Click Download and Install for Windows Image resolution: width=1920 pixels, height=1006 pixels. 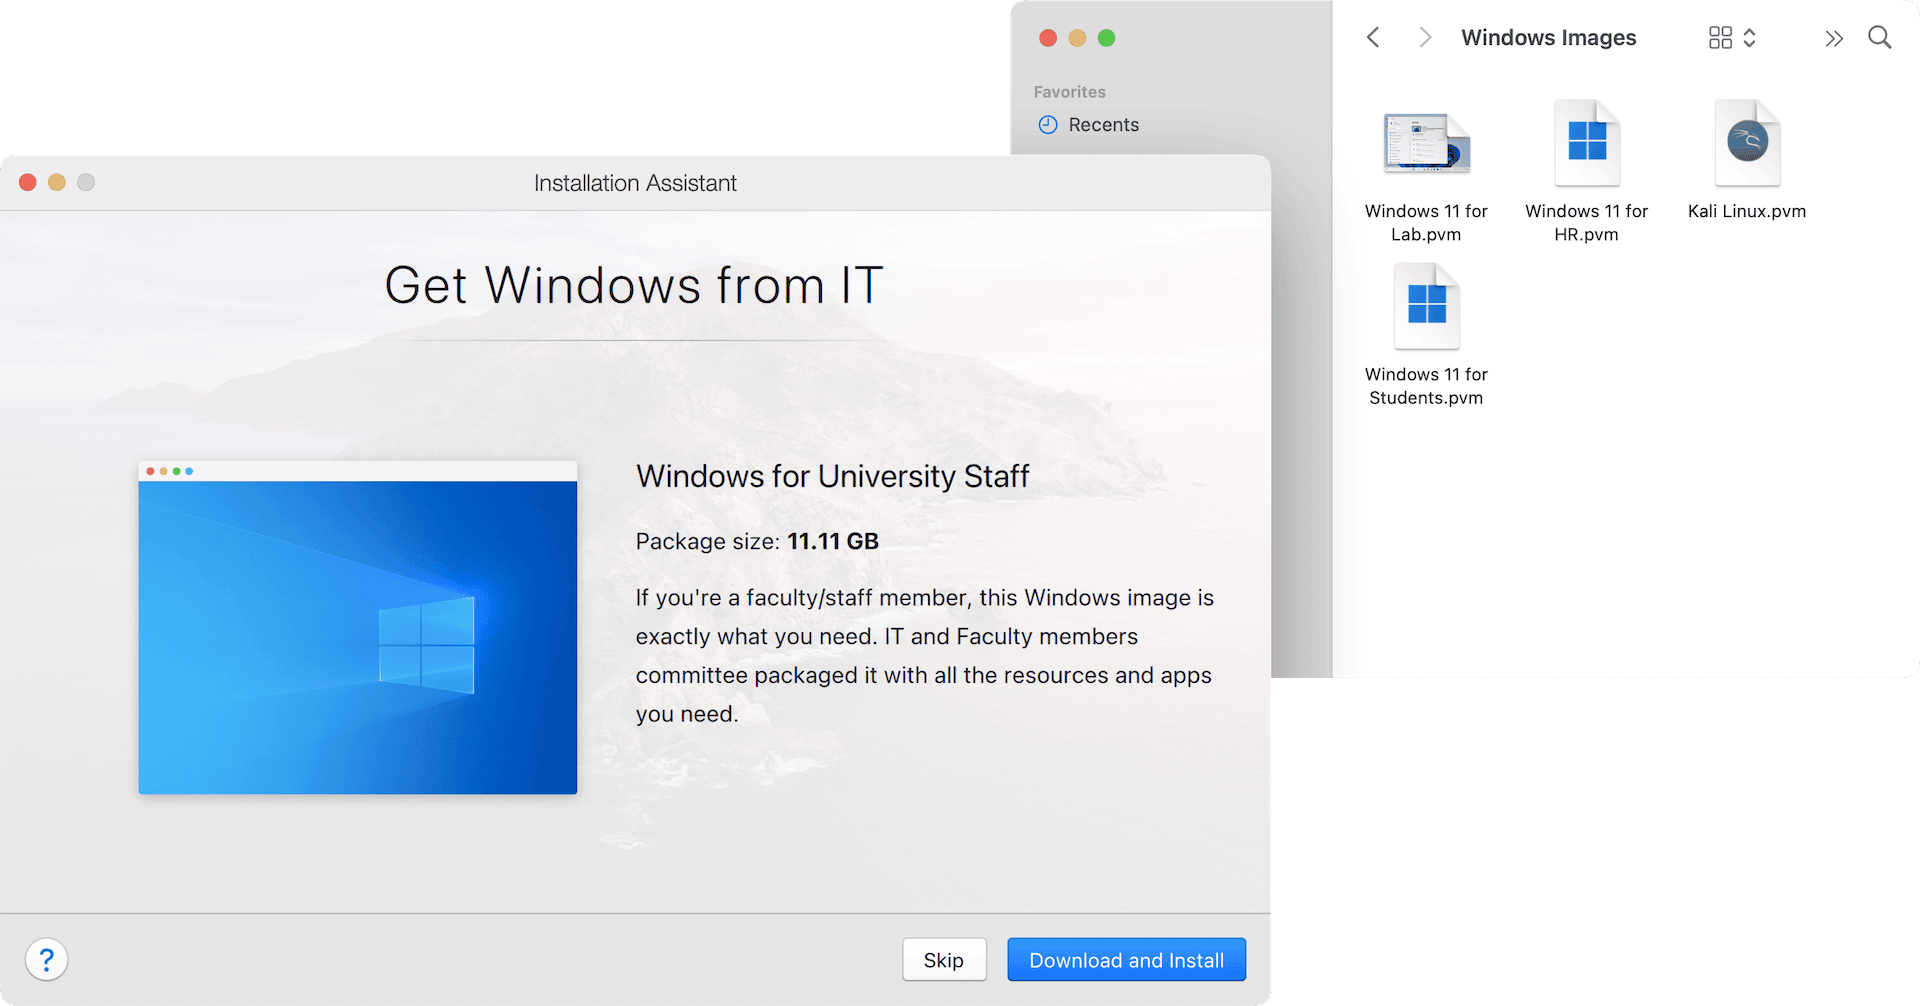(1126, 959)
